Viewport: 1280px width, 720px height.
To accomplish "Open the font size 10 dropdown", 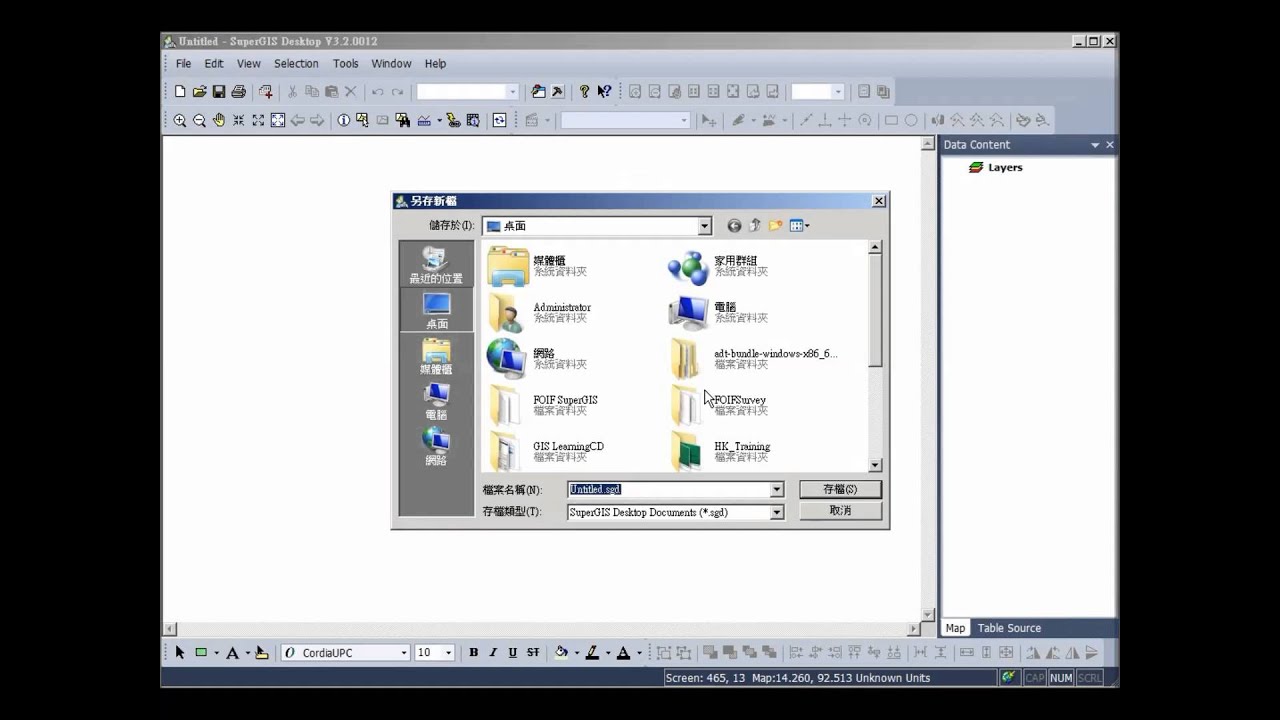I will 448,653.
